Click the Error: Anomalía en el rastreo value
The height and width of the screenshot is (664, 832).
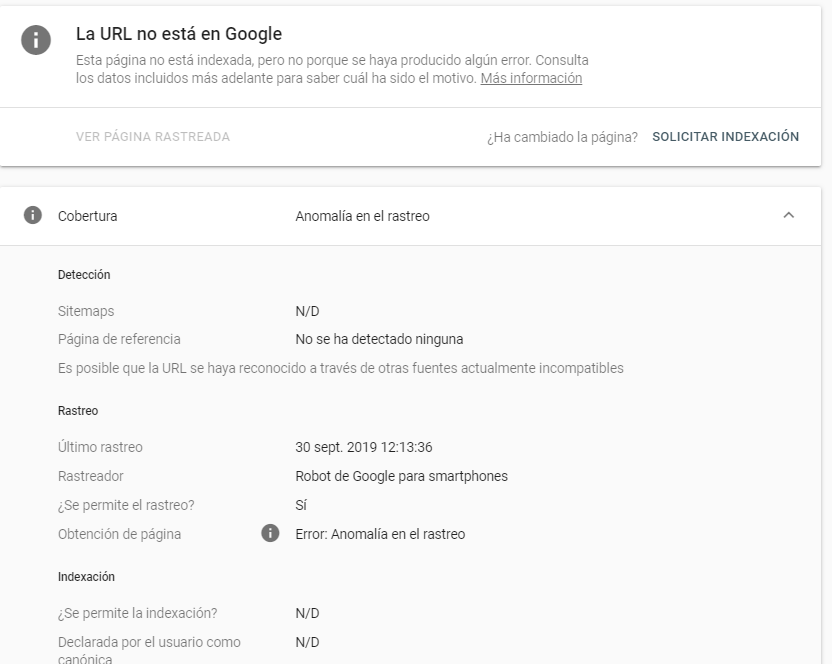click(380, 534)
